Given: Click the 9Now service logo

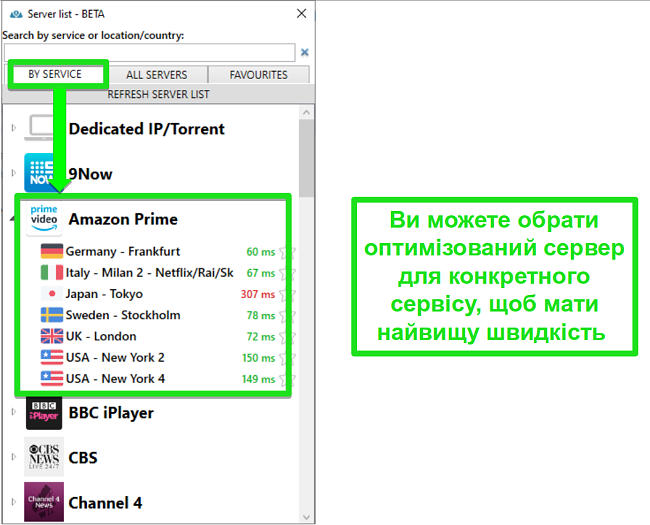Looking at the screenshot, I should [x=42, y=173].
